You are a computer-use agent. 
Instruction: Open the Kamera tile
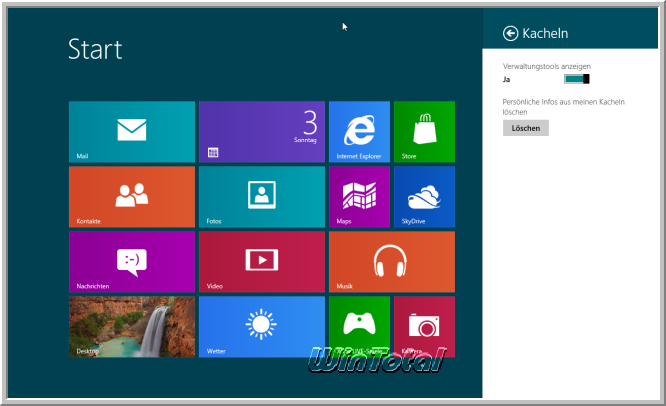pos(424,327)
